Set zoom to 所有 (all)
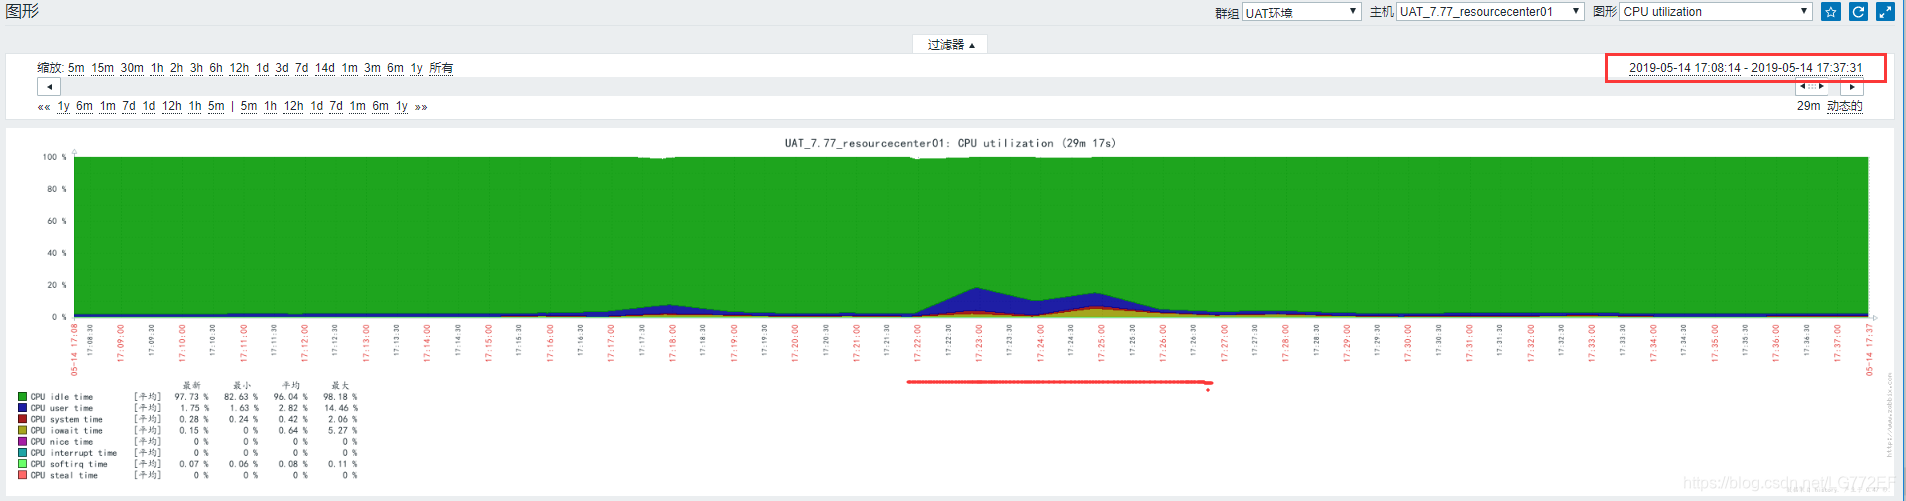 (x=441, y=68)
